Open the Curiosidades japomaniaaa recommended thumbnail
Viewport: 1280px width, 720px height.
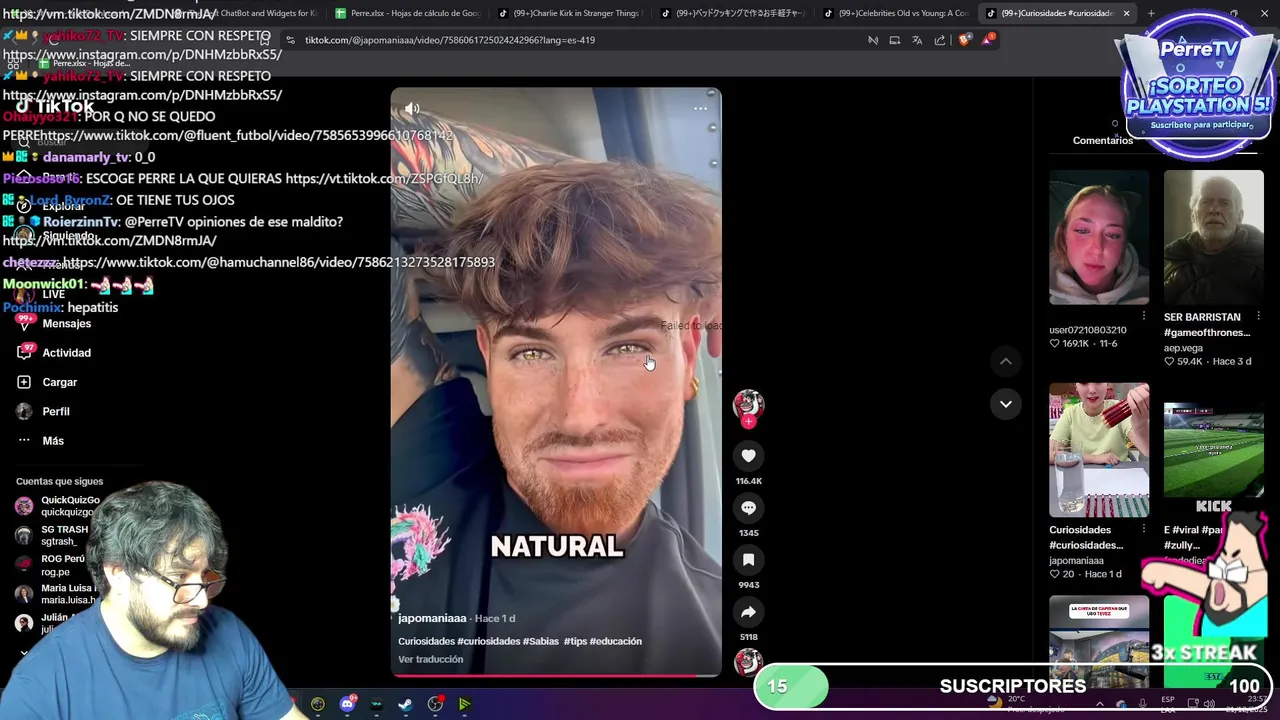1099,450
